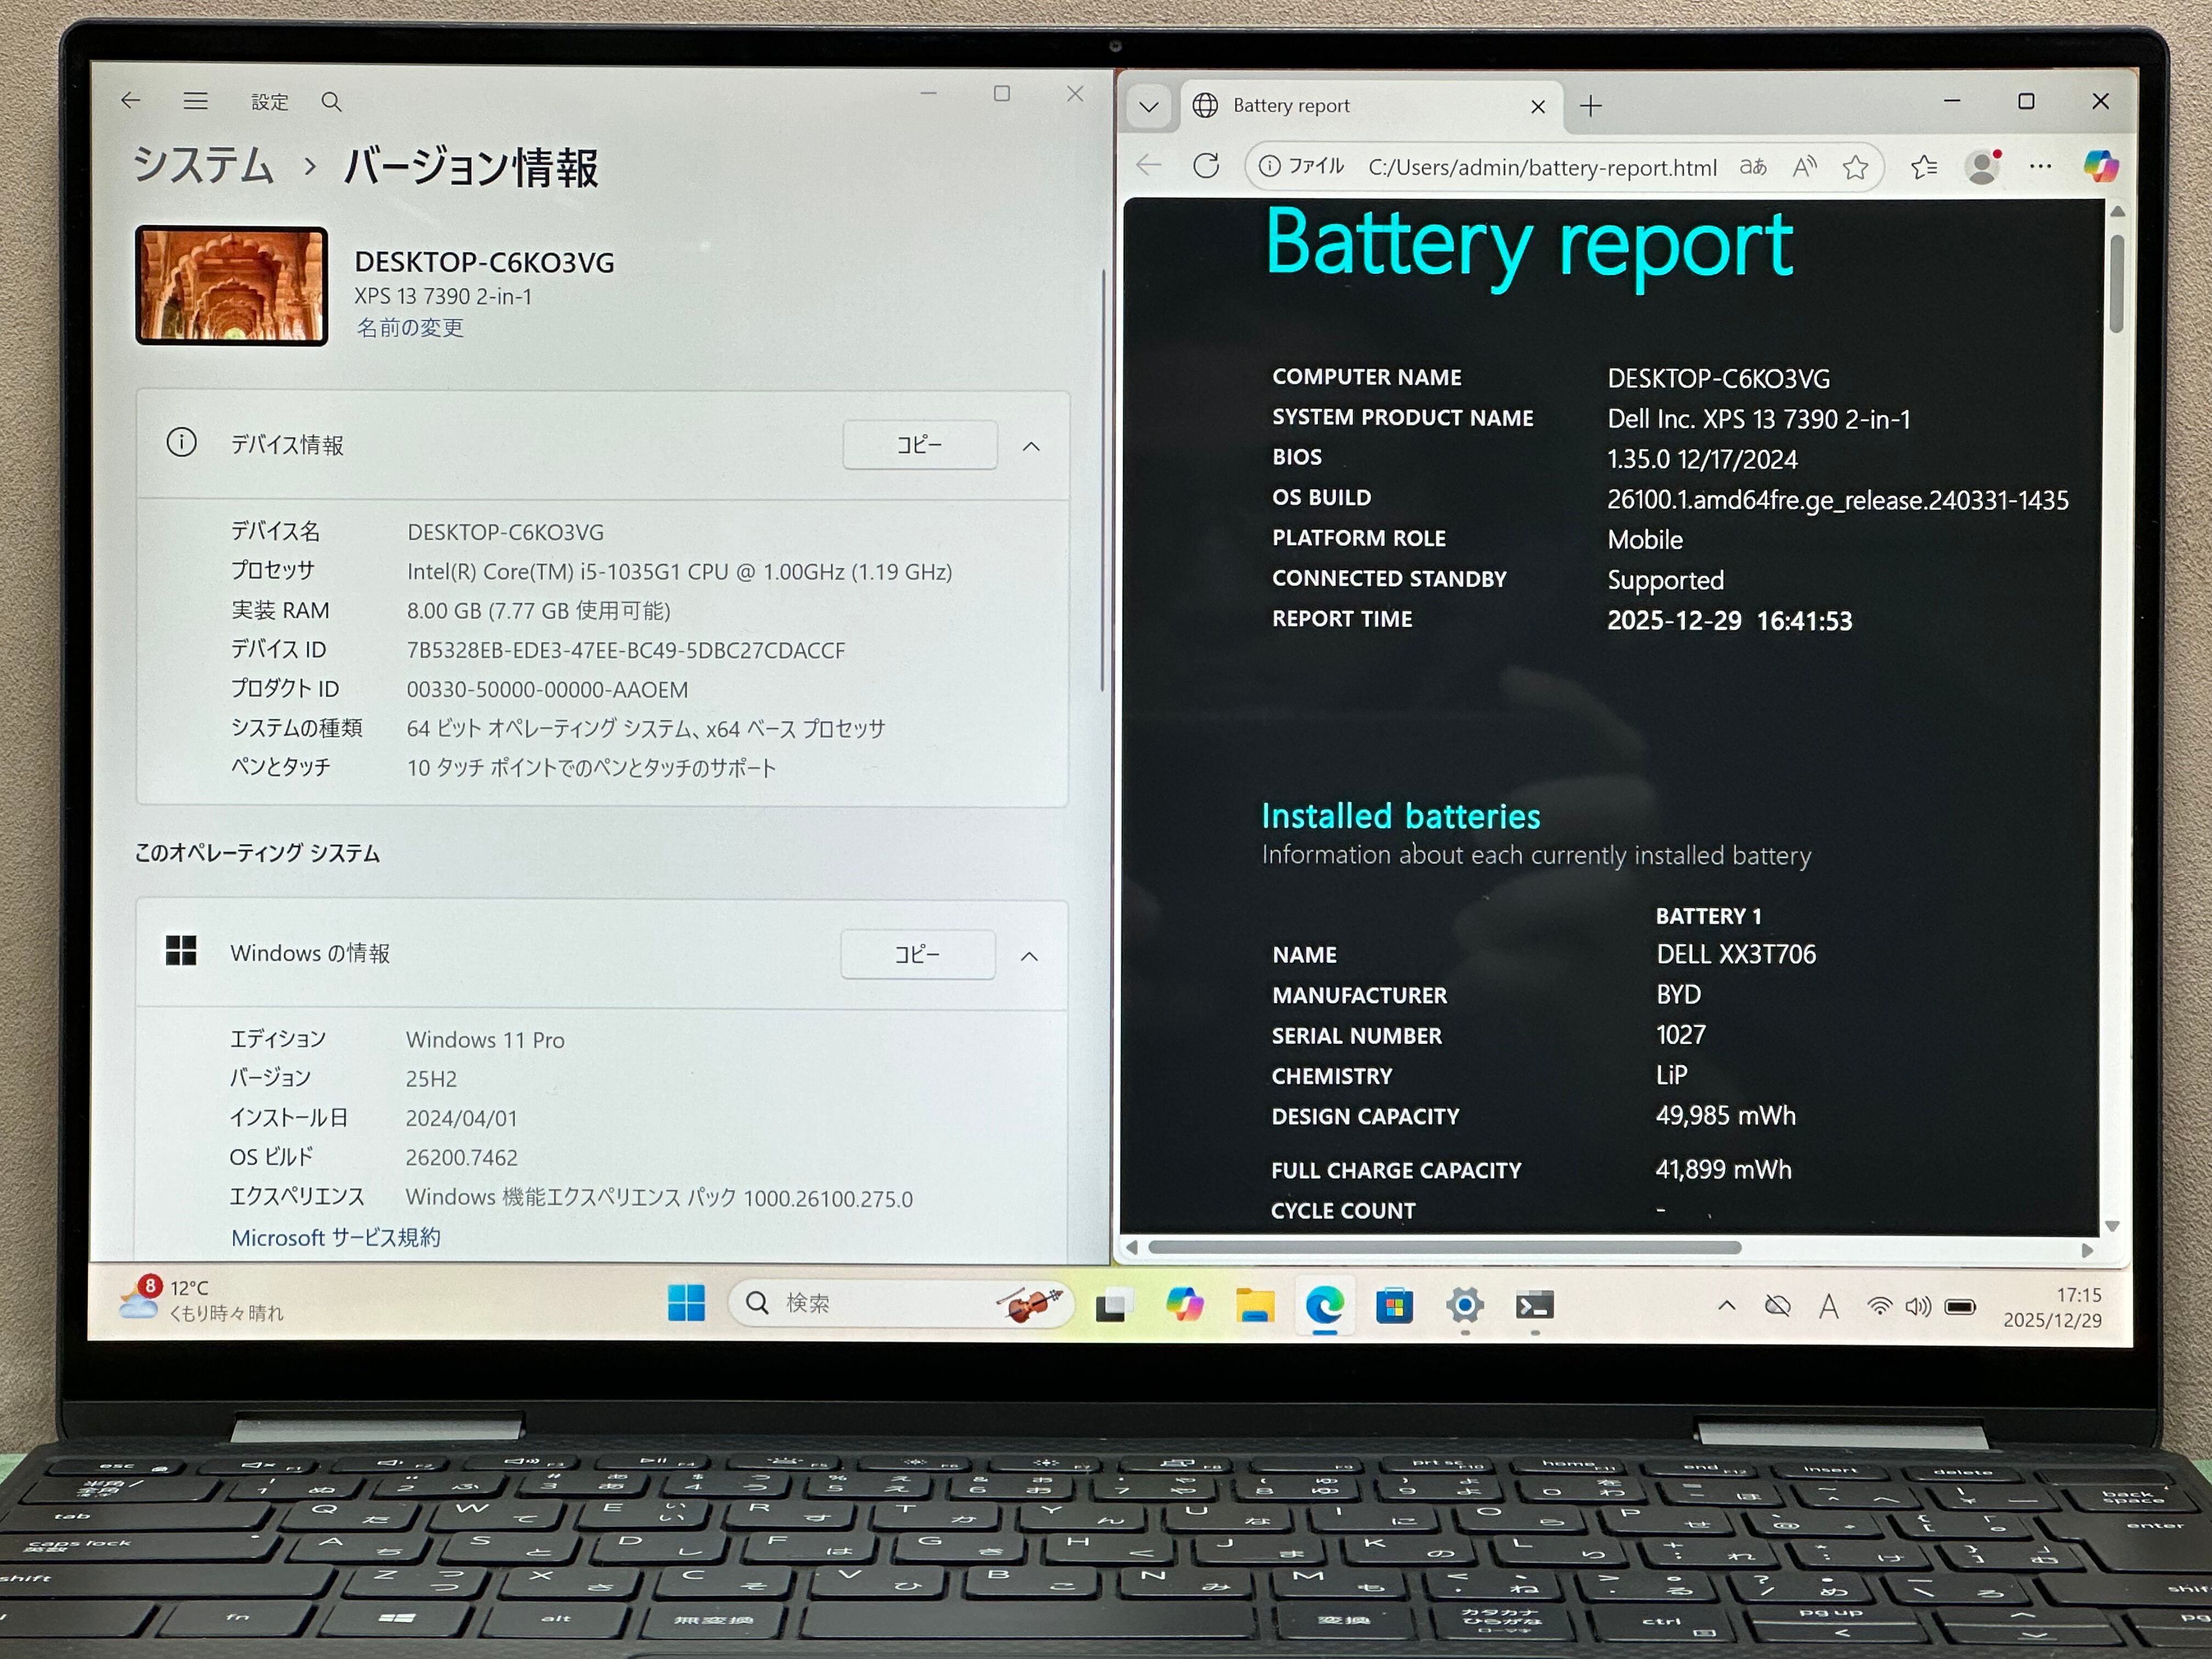The image size is (2212, 1659).
Task: Open Edge settings and more menu
Action: pyautogui.click(x=2040, y=166)
